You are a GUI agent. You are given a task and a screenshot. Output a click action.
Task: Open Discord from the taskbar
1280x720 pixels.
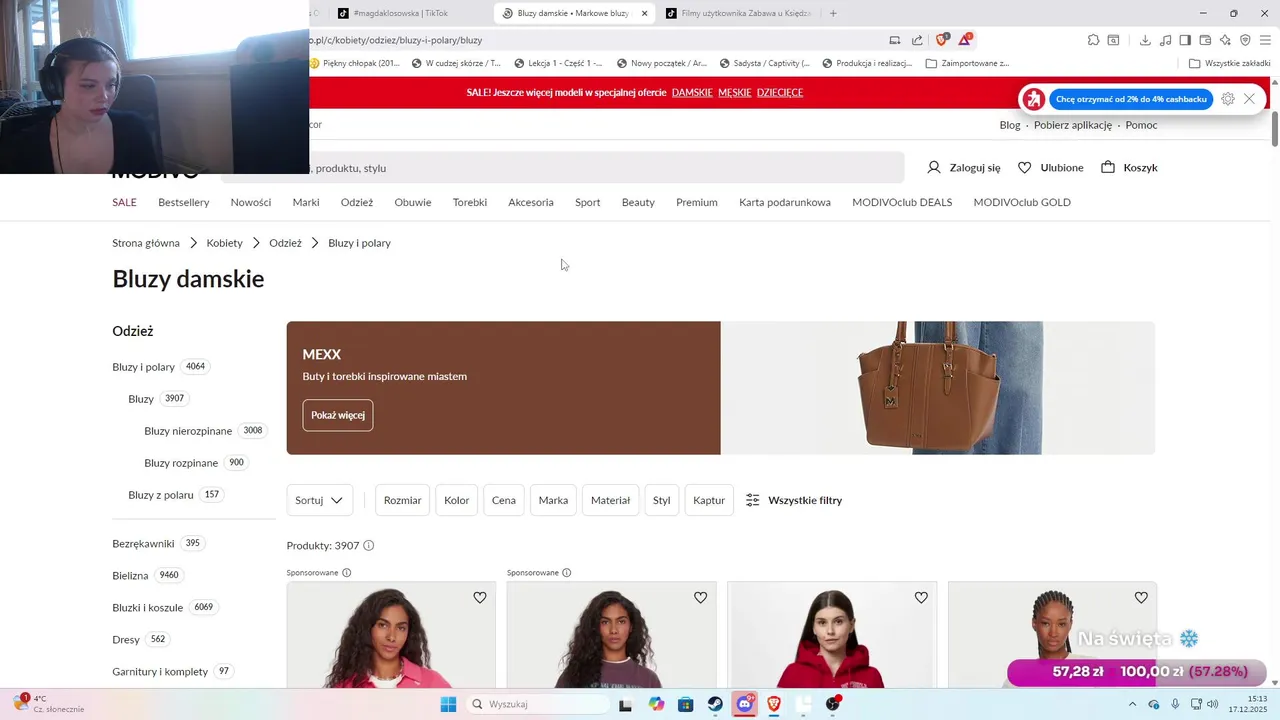point(745,704)
